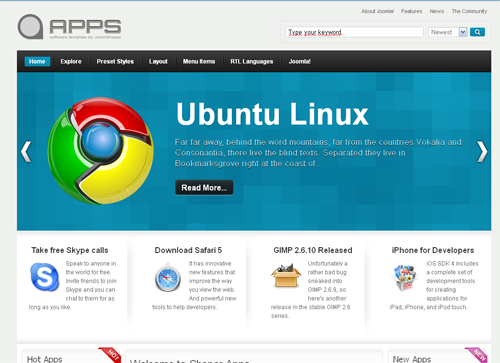Focus the 'Type your keyword' search field
The height and width of the screenshot is (363, 500).
(354, 32)
